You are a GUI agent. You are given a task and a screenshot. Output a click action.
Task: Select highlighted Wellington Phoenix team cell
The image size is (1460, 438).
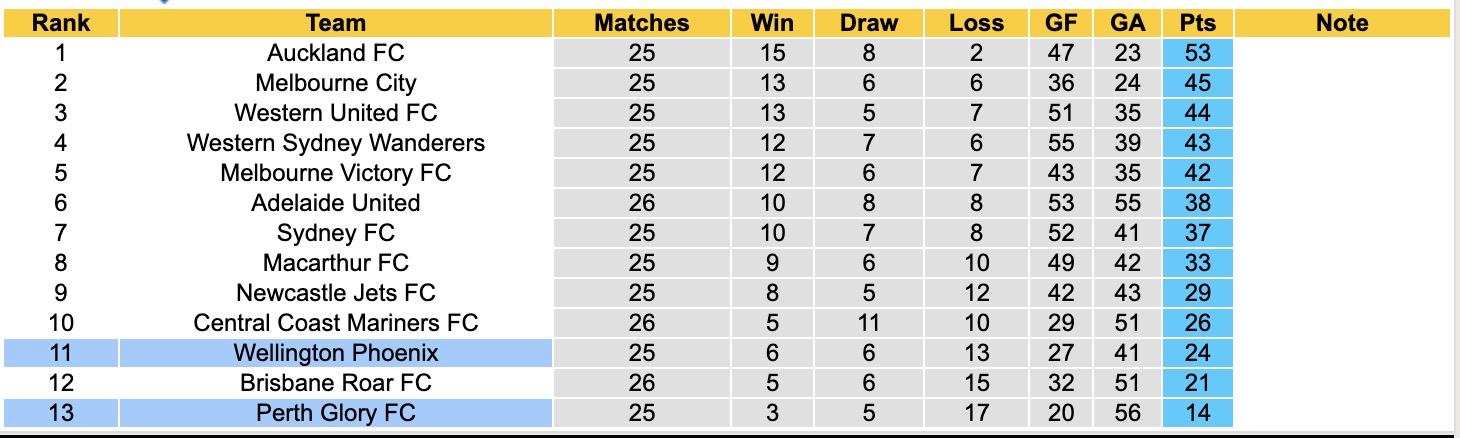[336, 353]
